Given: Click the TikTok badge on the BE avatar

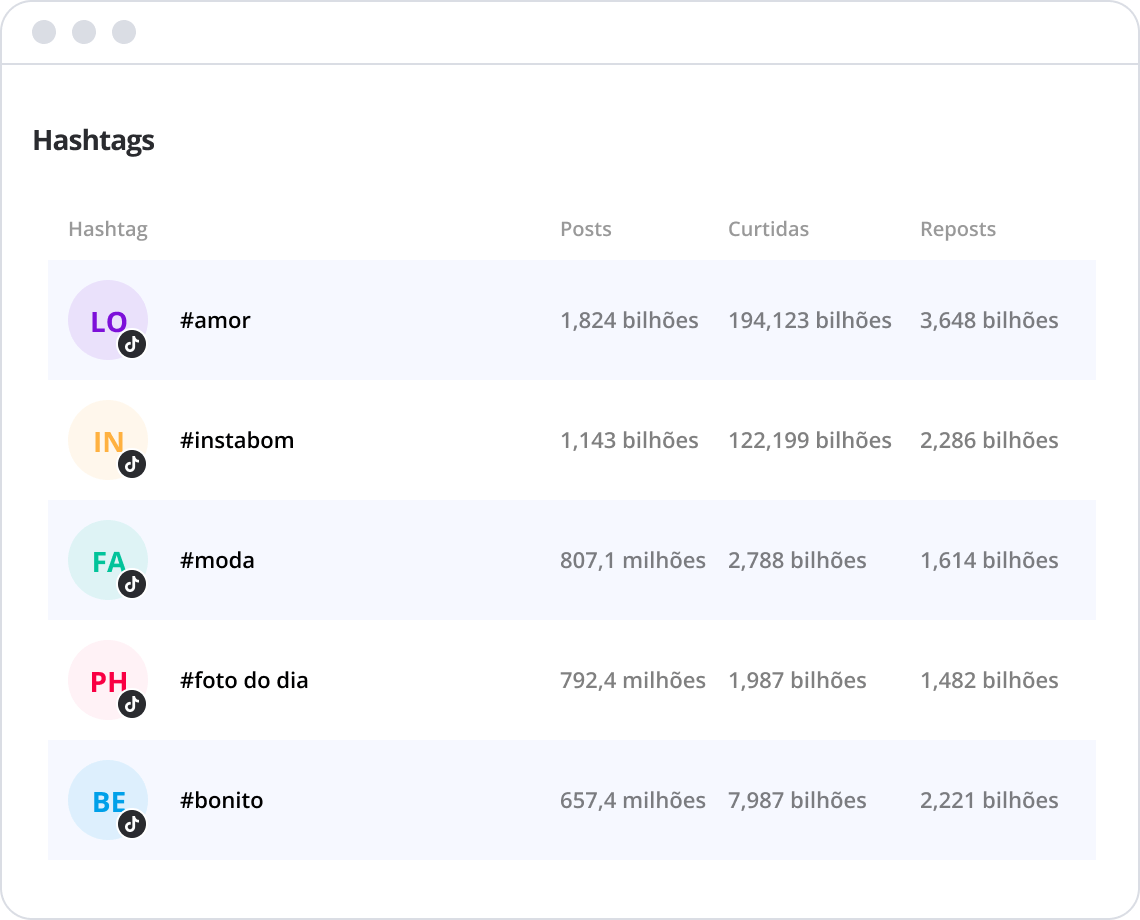Looking at the screenshot, I should (x=132, y=824).
